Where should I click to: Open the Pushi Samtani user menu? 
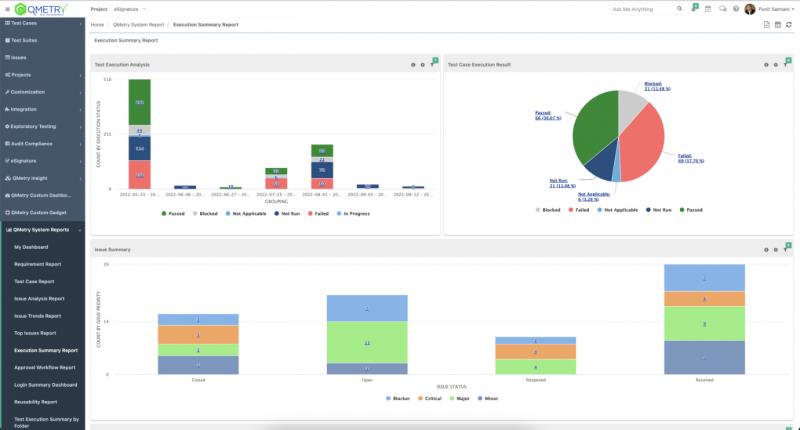click(770, 9)
